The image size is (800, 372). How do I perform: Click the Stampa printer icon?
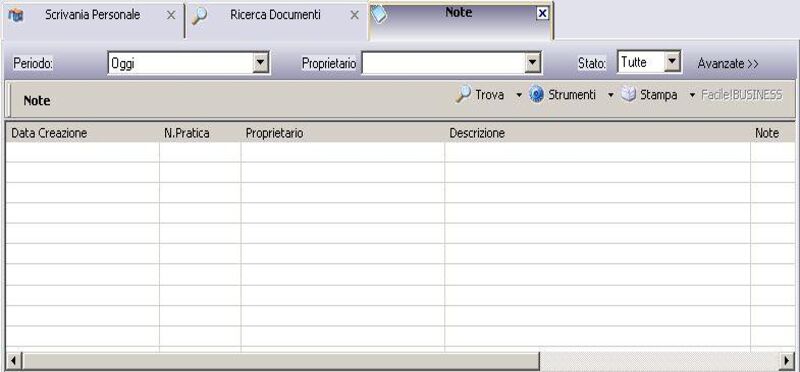(629, 94)
